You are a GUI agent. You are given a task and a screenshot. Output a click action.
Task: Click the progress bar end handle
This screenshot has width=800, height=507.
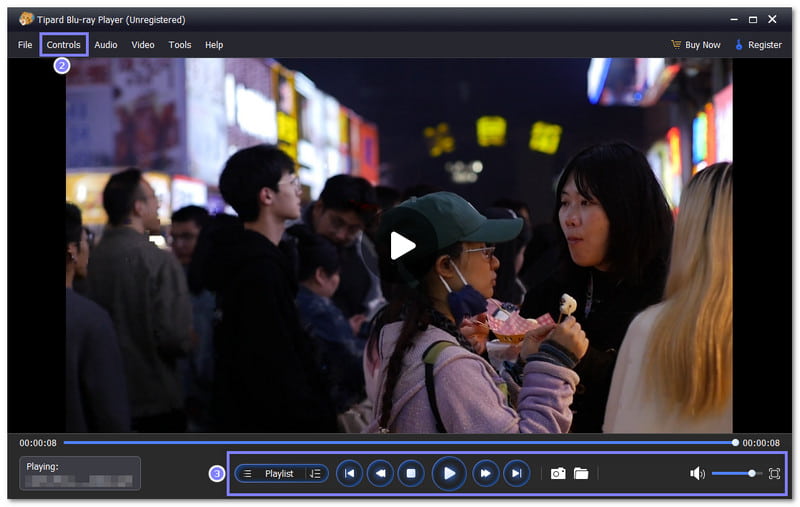[x=735, y=443]
